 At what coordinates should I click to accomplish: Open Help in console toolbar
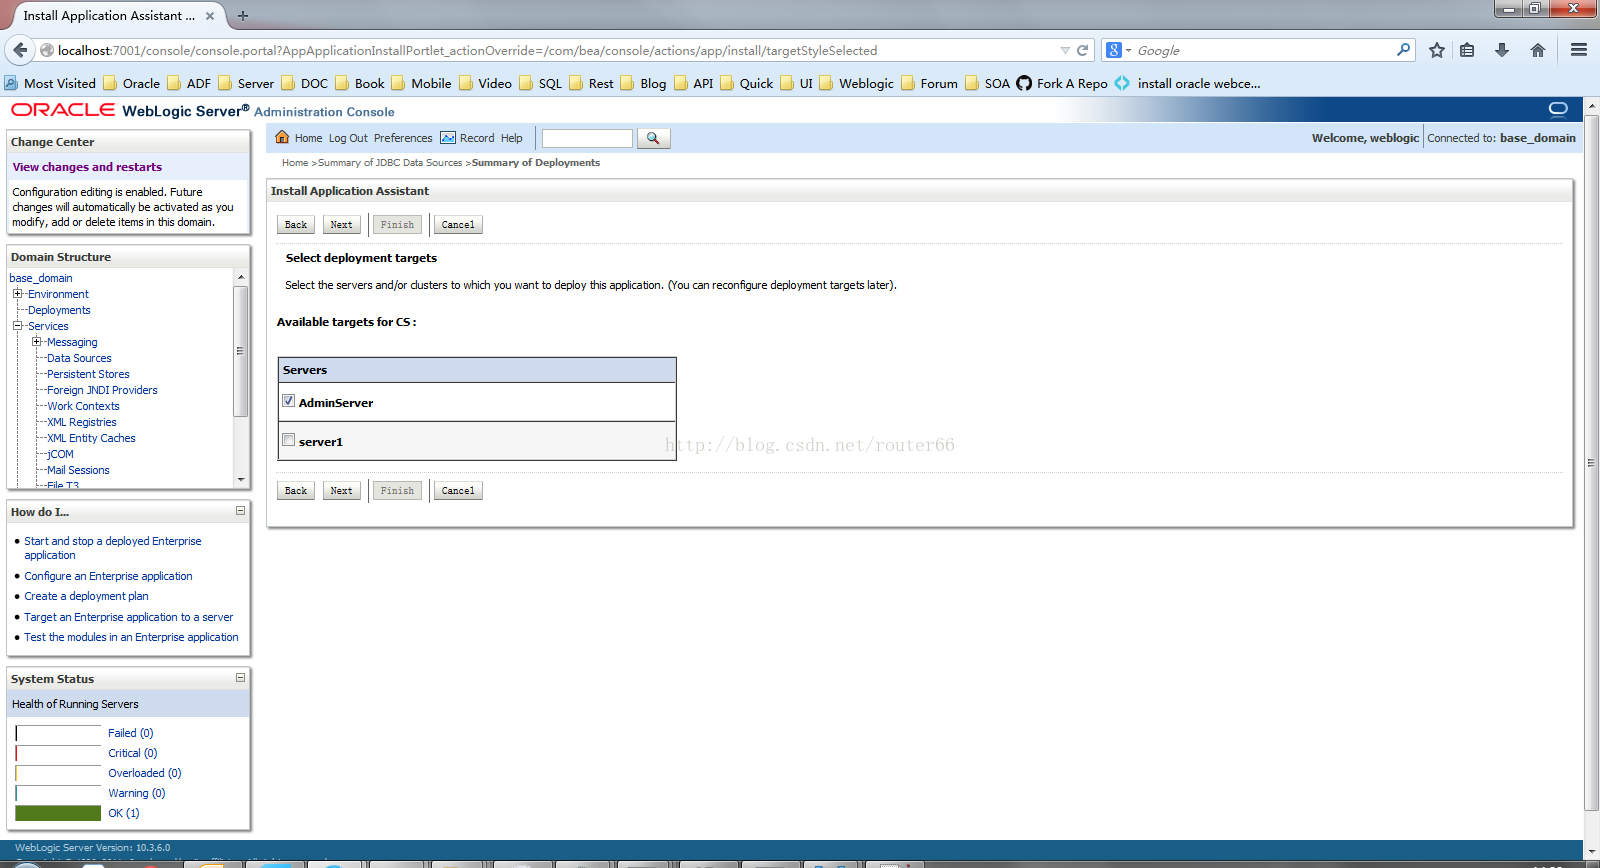[512, 138]
